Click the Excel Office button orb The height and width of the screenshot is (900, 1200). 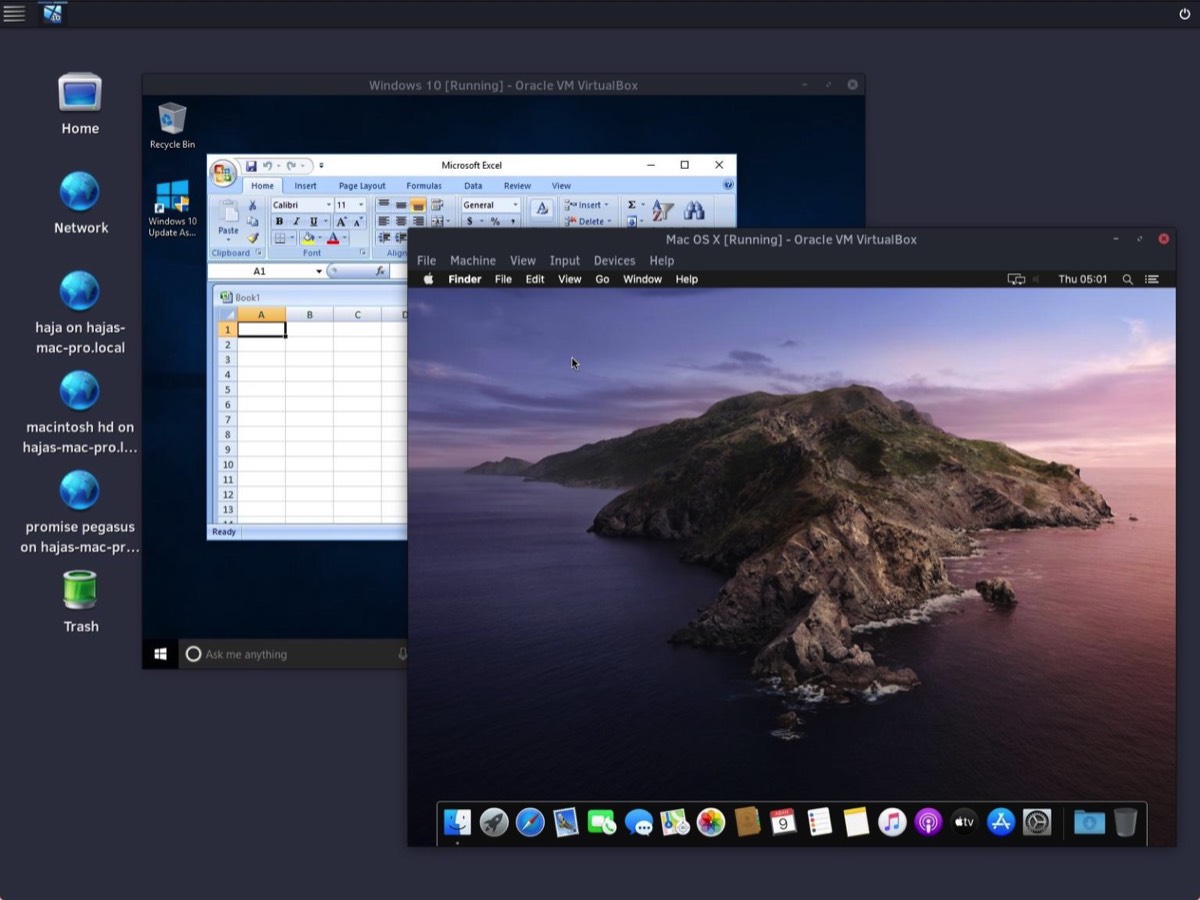223,172
